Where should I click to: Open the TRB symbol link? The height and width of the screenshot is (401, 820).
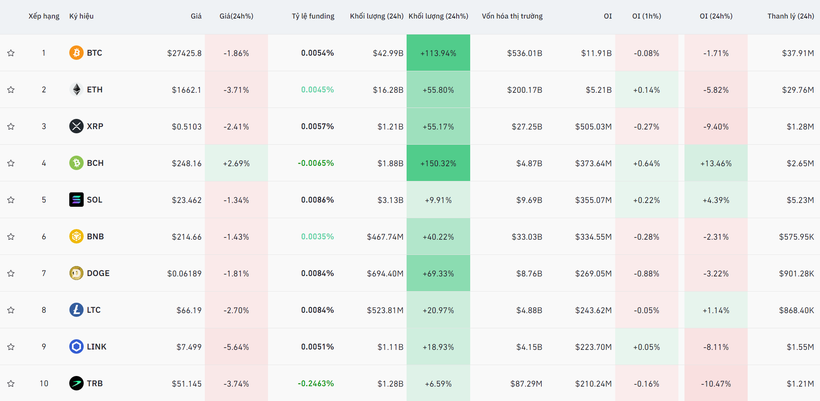[94, 384]
